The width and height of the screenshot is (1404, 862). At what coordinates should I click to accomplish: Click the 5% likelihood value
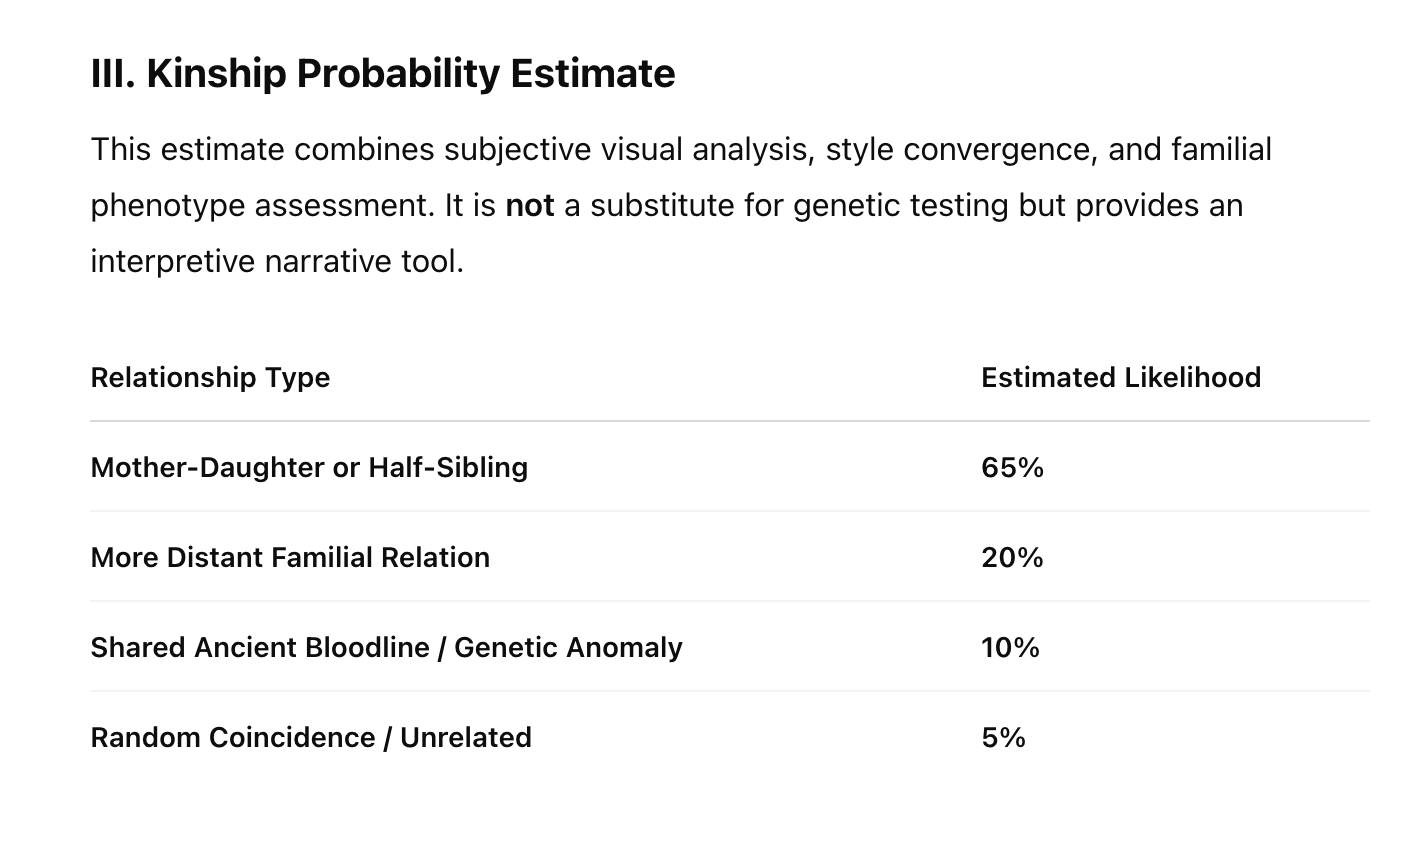tap(1003, 738)
